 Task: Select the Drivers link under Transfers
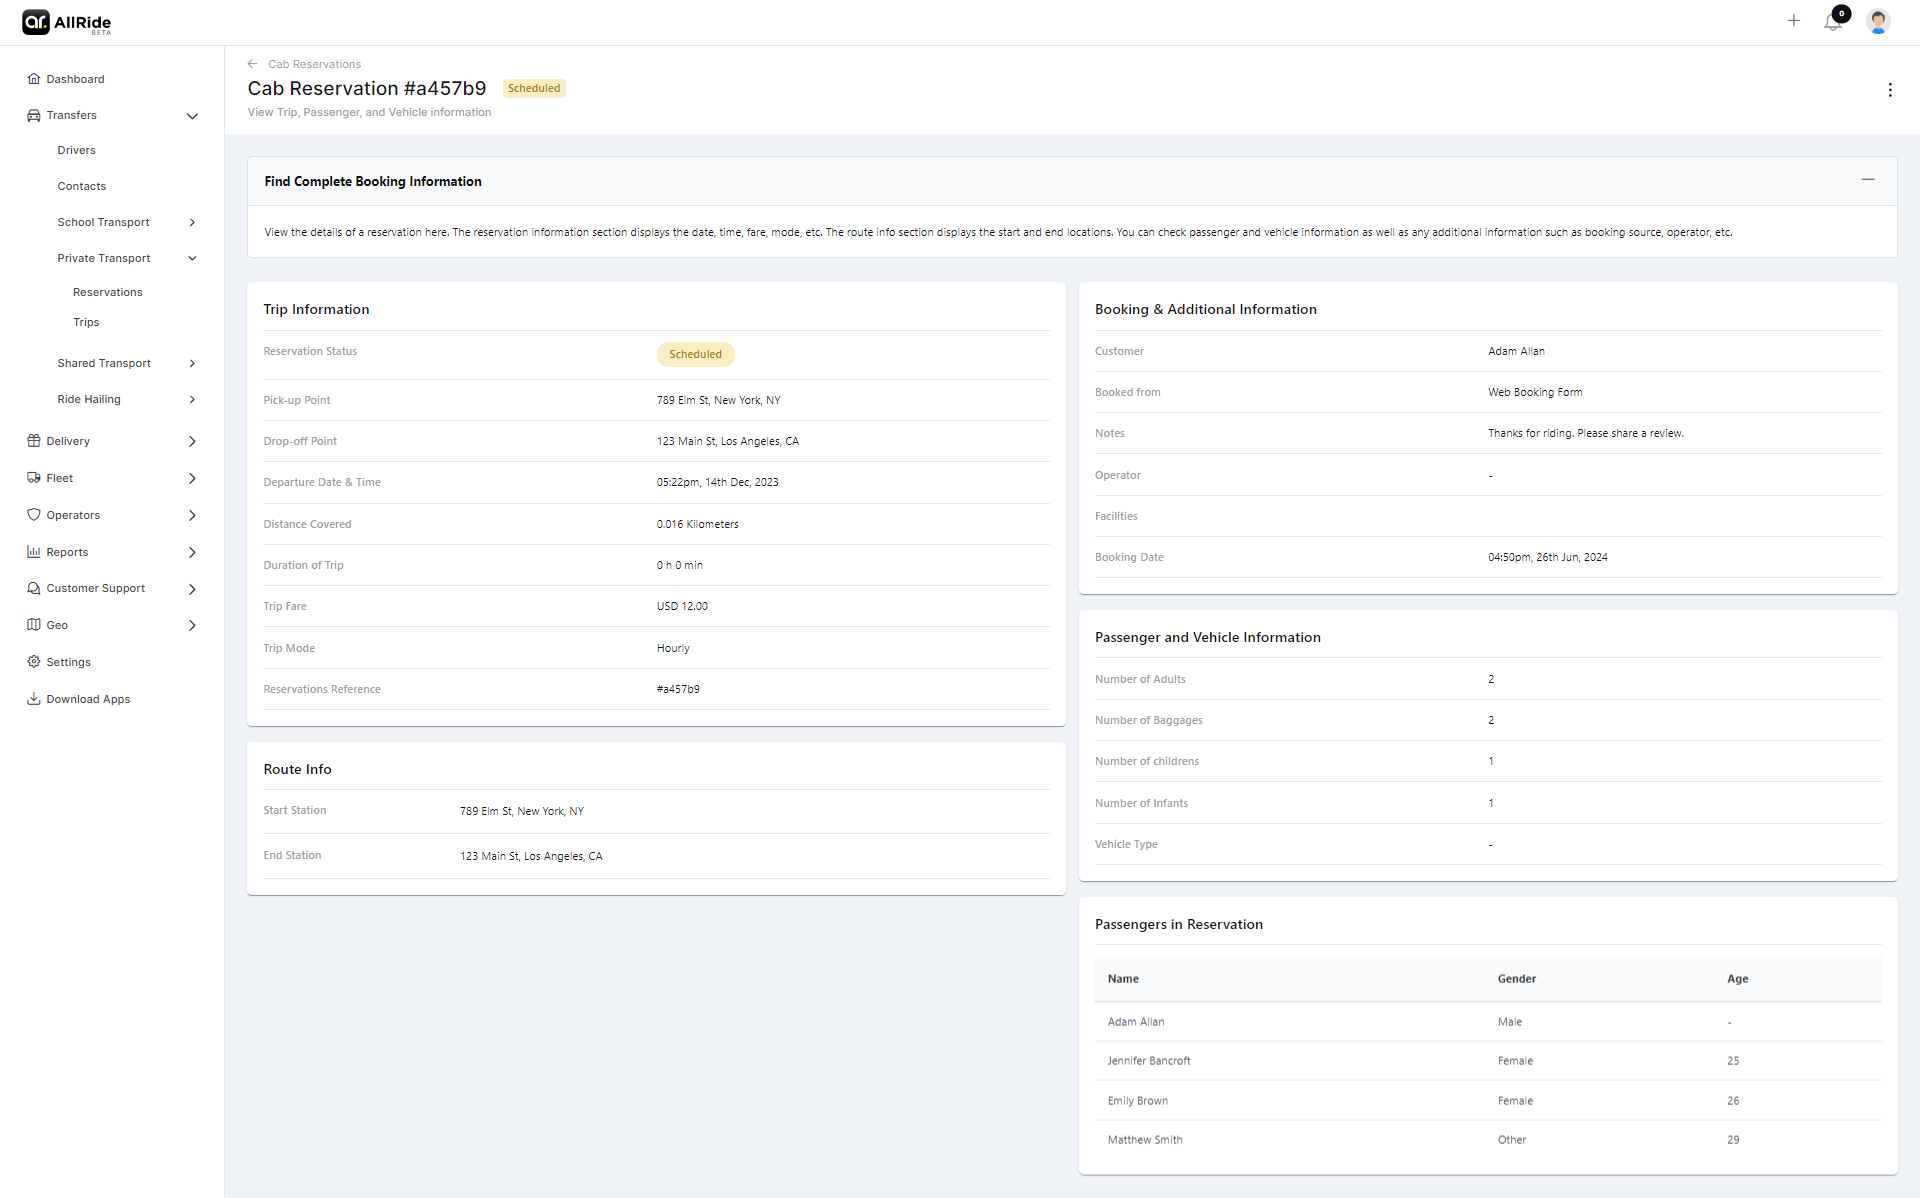76,150
